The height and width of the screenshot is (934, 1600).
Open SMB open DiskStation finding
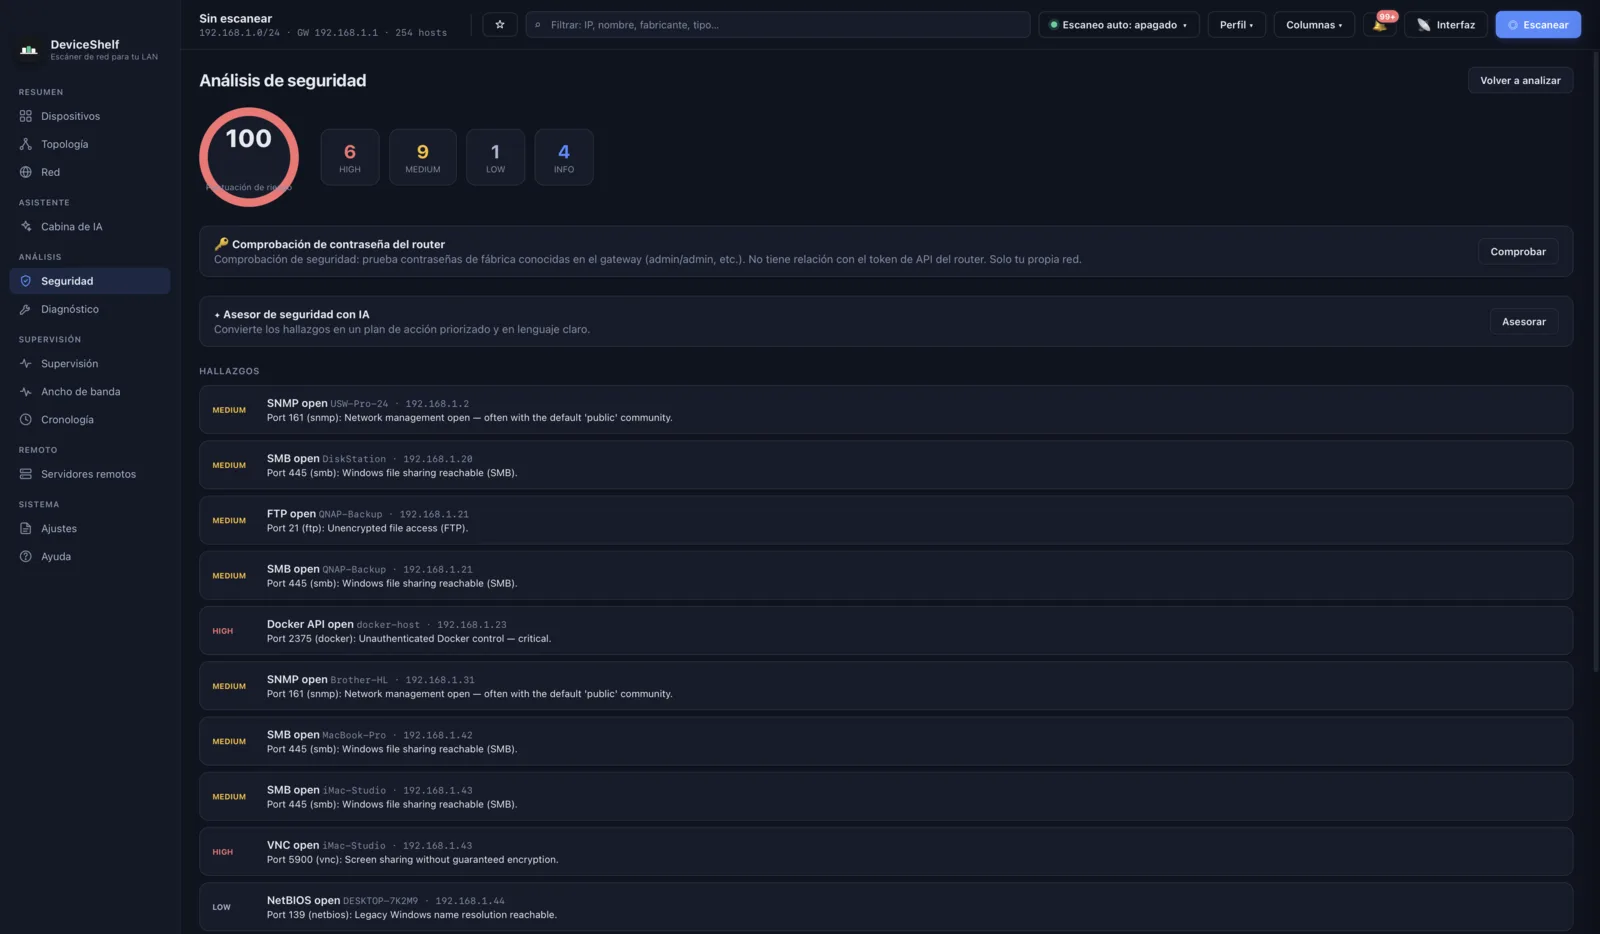click(x=886, y=465)
